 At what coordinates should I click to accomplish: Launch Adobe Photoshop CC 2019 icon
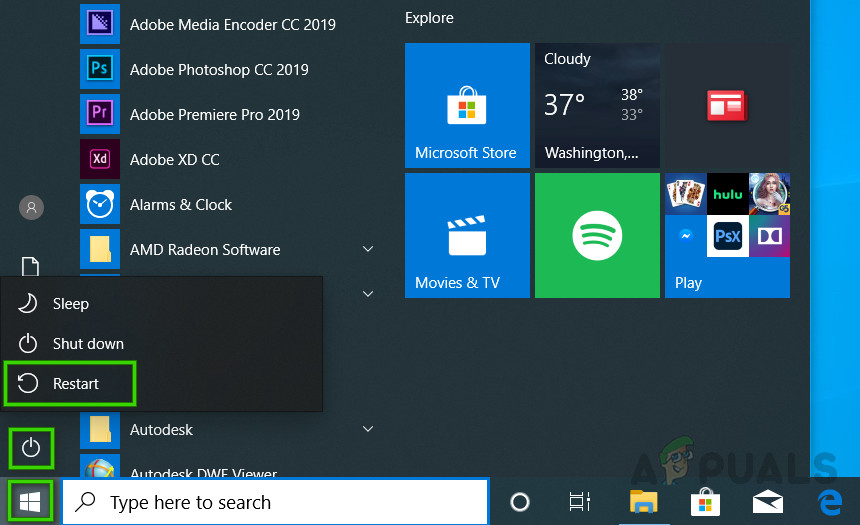tap(100, 69)
